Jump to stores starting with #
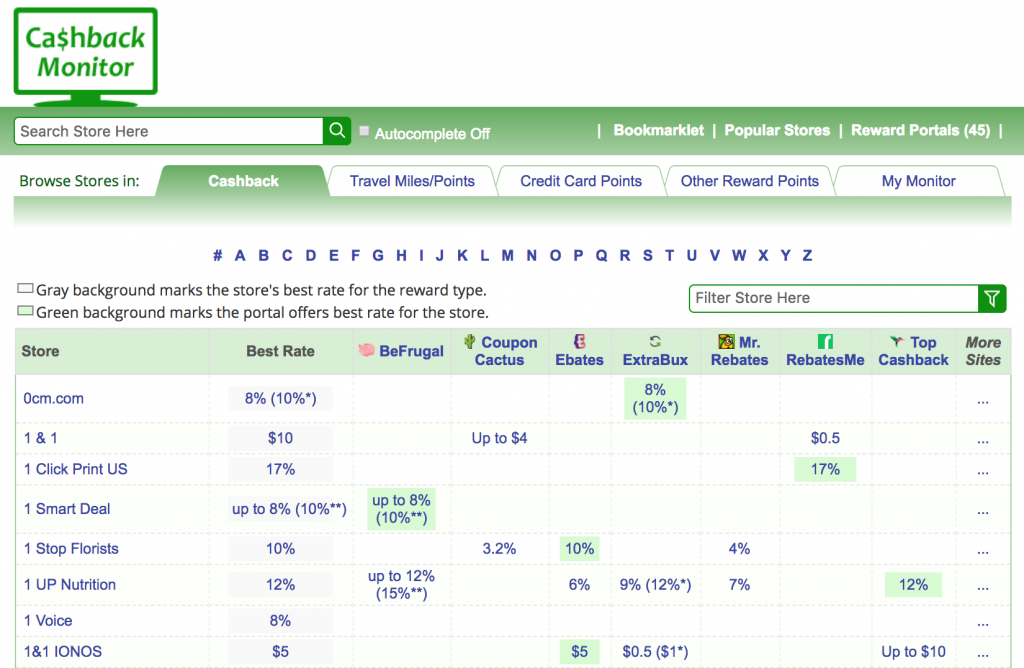The height and width of the screenshot is (668, 1024). pyautogui.click(x=217, y=255)
